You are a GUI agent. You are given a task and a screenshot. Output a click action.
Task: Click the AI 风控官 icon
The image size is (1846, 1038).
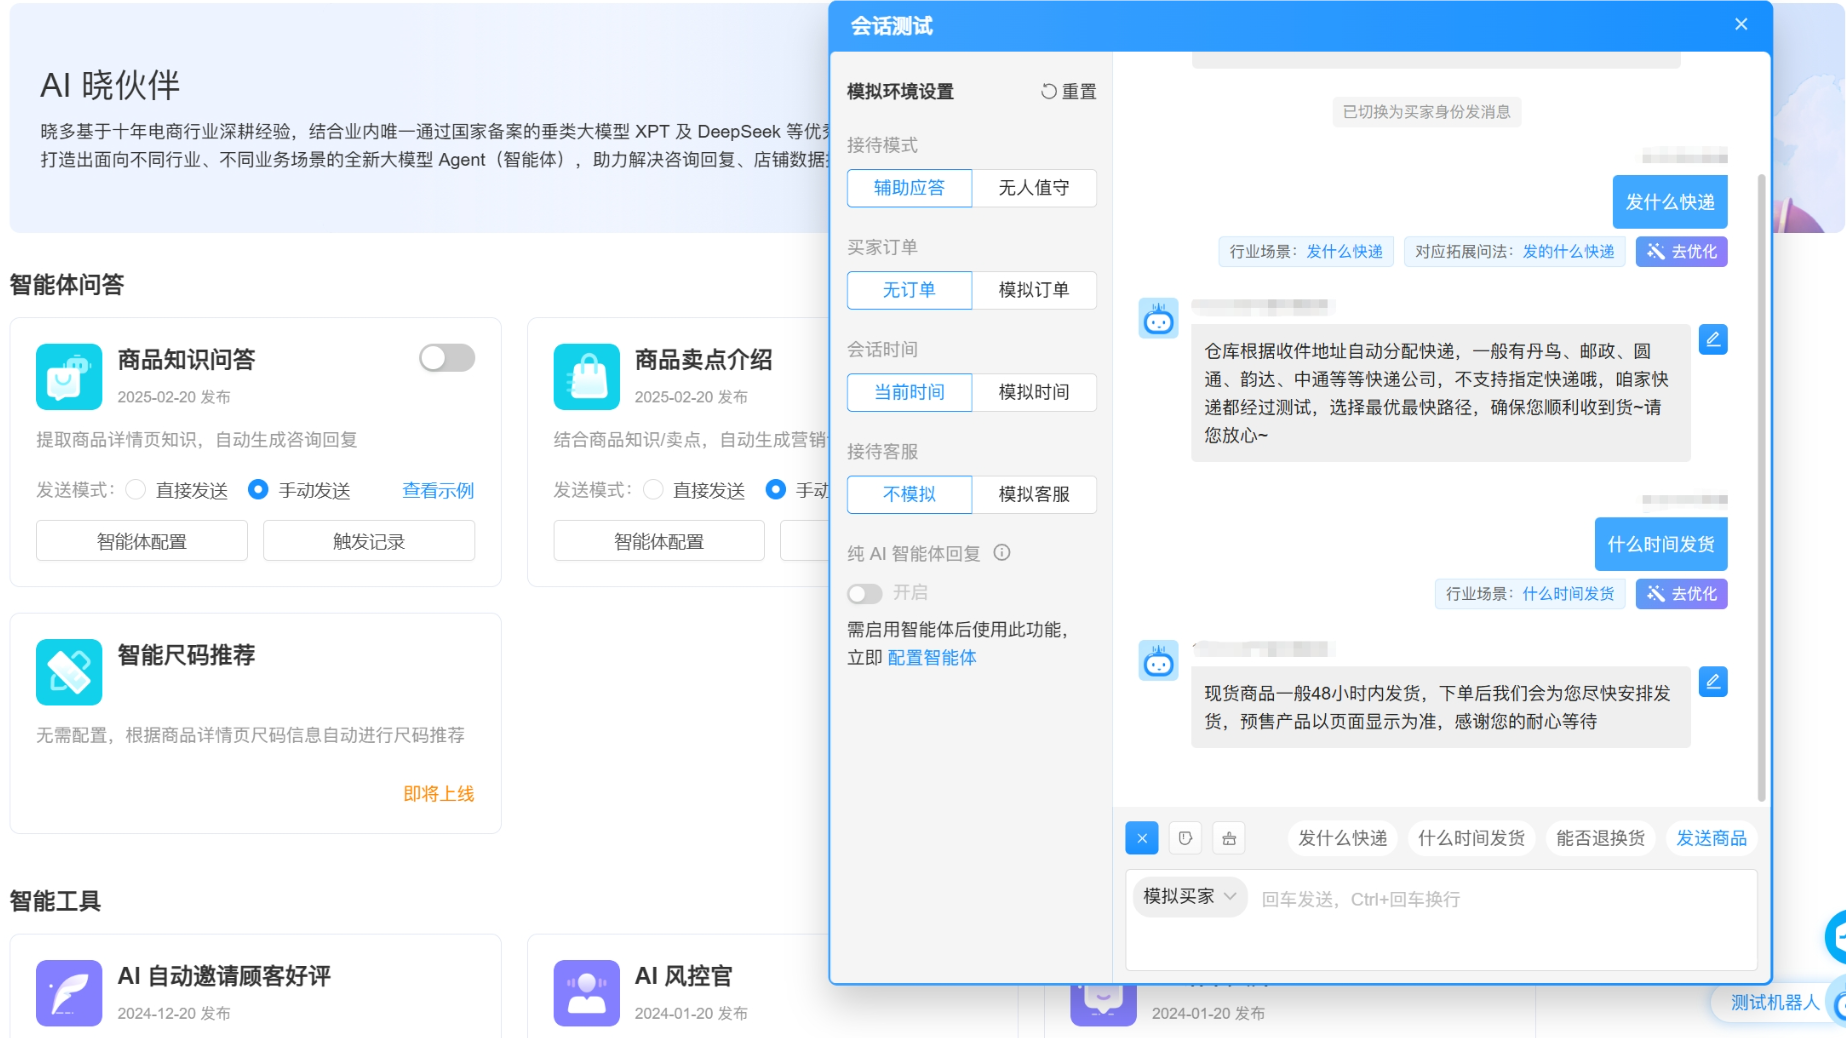tap(587, 993)
